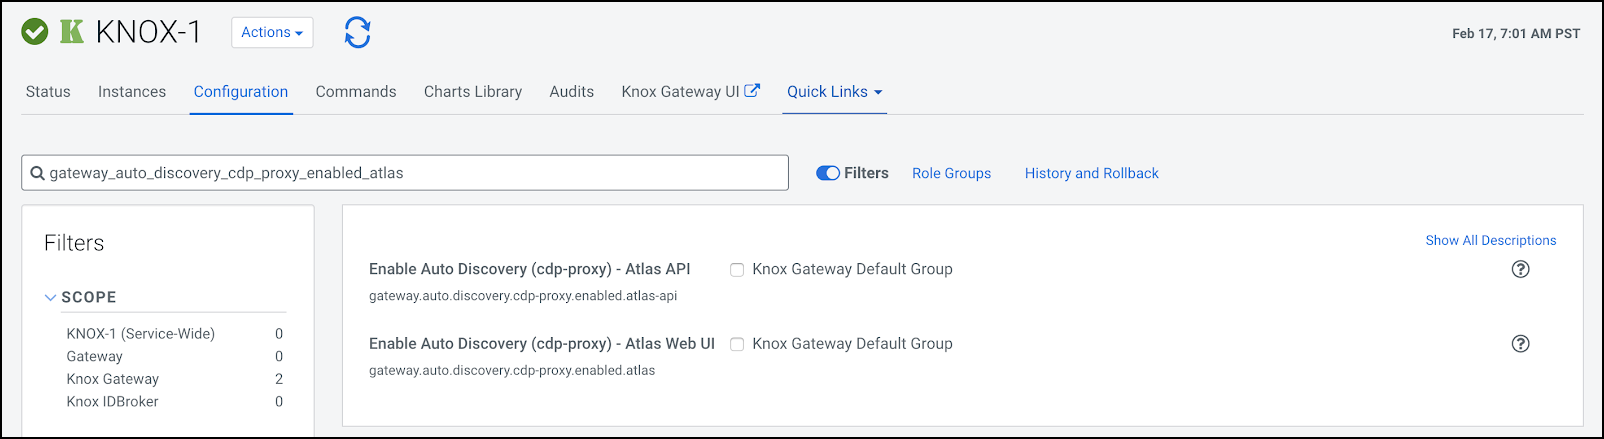Toggle the Filters switch off
1604x439 pixels.
coord(828,173)
